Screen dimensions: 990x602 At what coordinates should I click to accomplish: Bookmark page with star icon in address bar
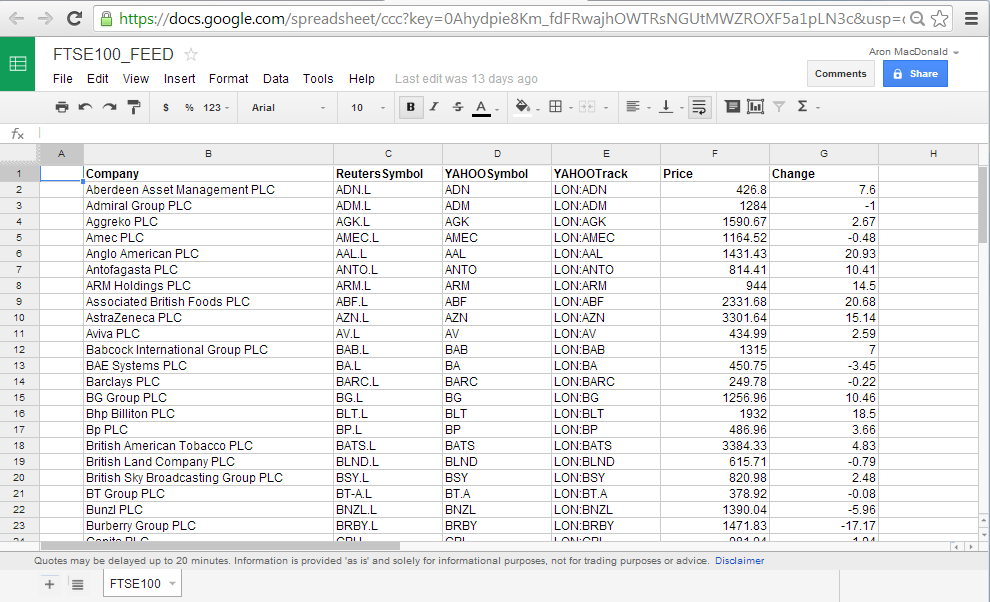click(939, 19)
